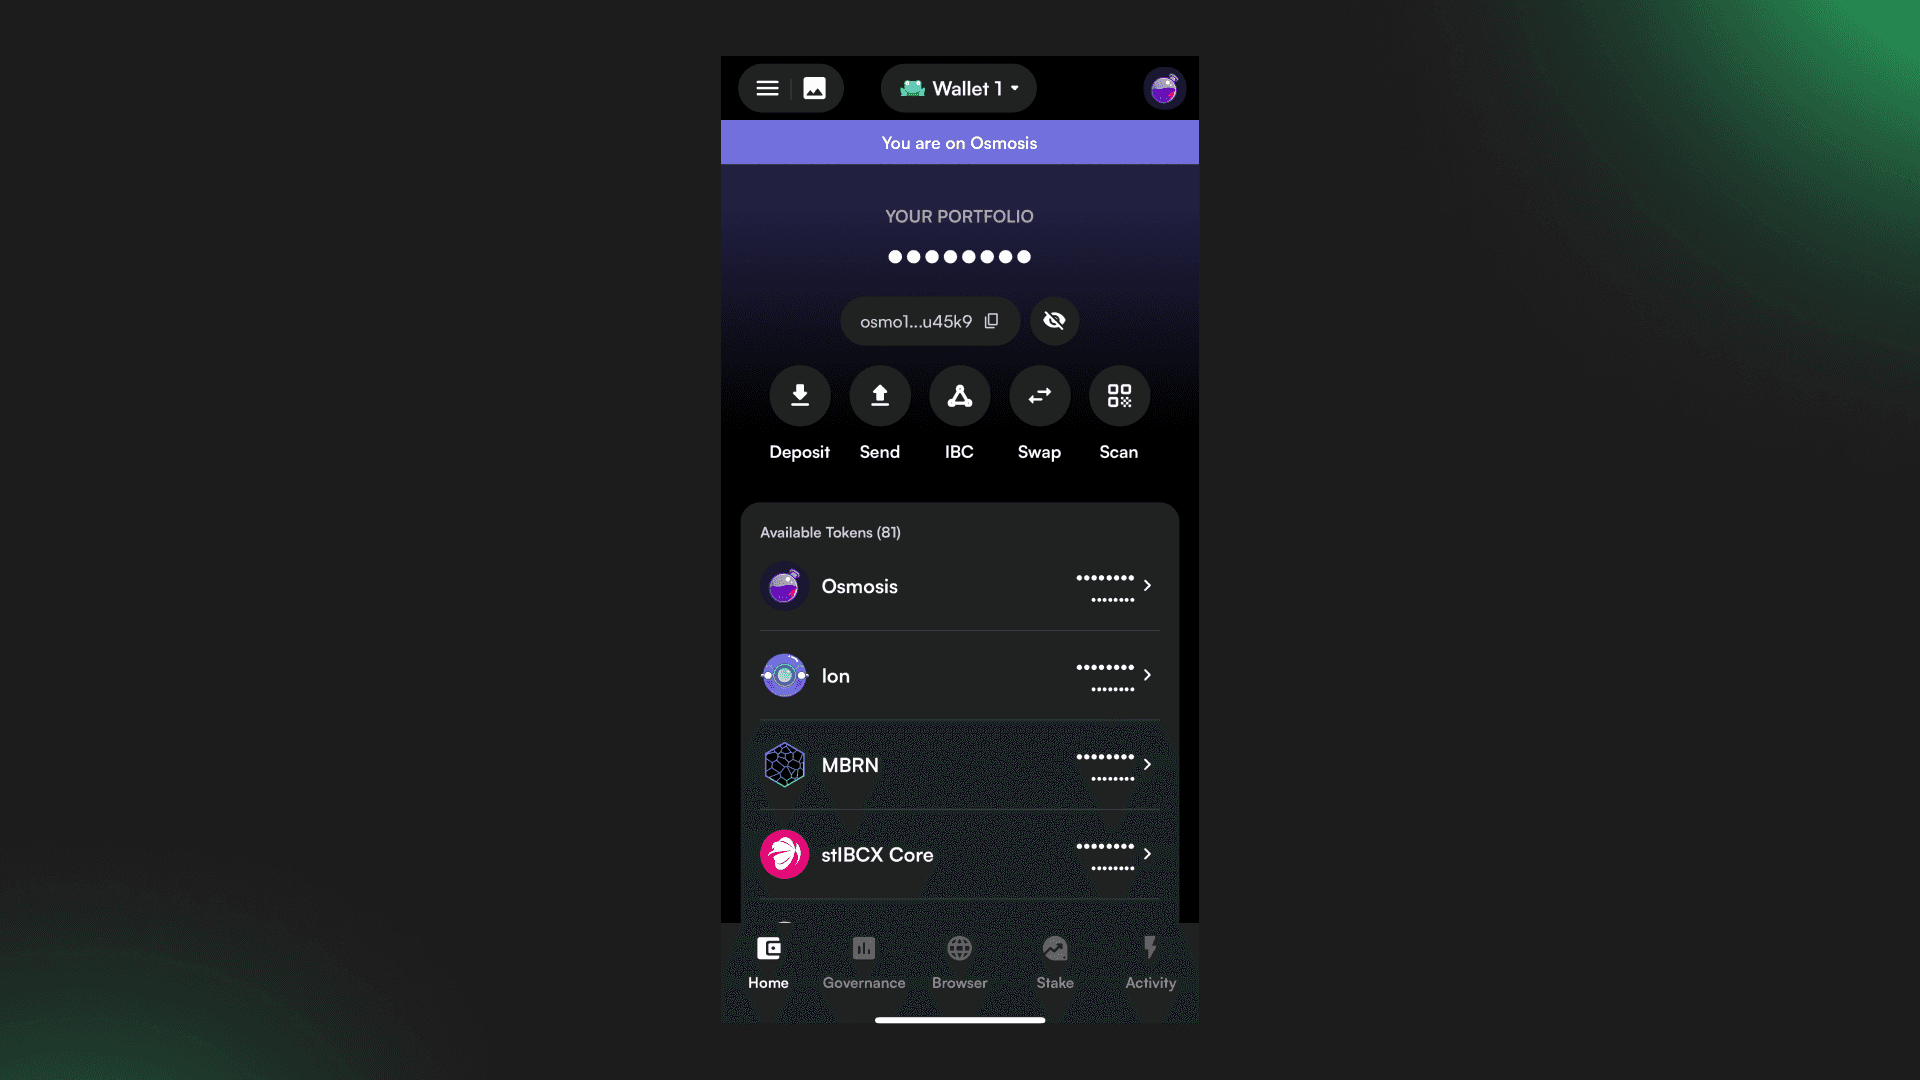Switch to Browser tab
1920x1080 pixels.
pos(959,960)
